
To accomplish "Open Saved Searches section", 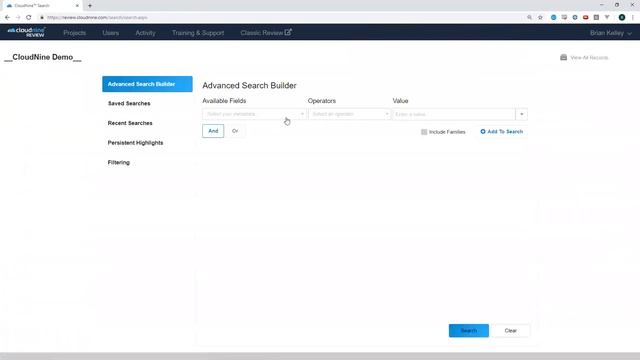I will [x=129, y=103].
